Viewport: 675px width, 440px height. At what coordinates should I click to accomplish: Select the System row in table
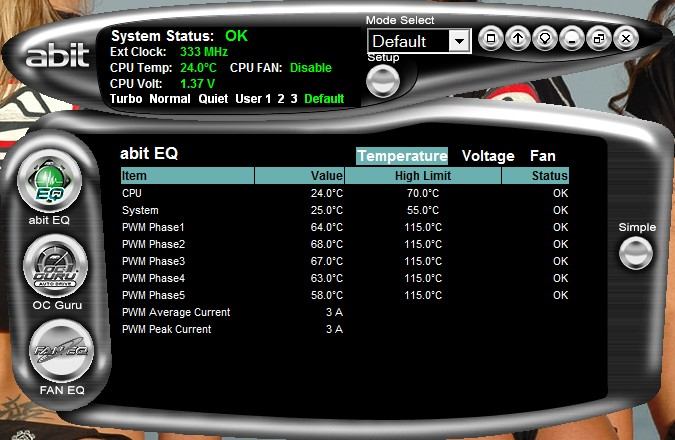[x=345, y=210]
